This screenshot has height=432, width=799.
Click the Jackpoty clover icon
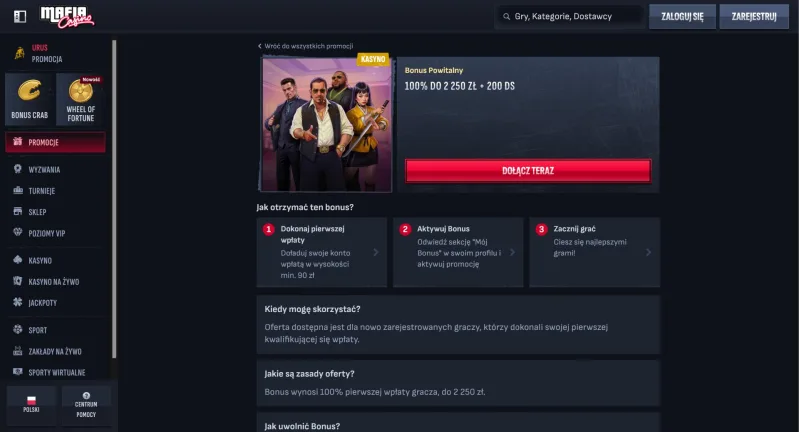click(18, 302)
